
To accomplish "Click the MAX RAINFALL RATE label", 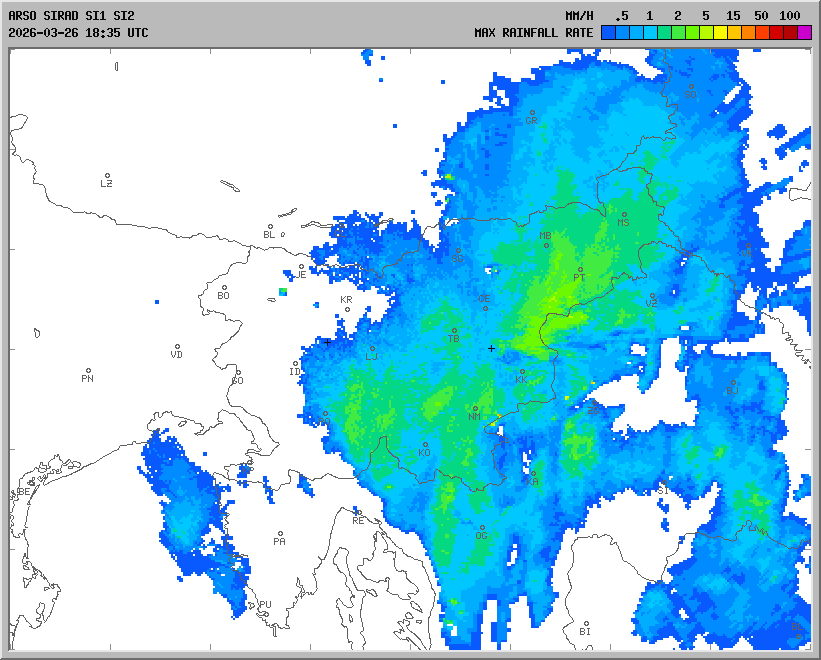I will click(x=533, y=33).
